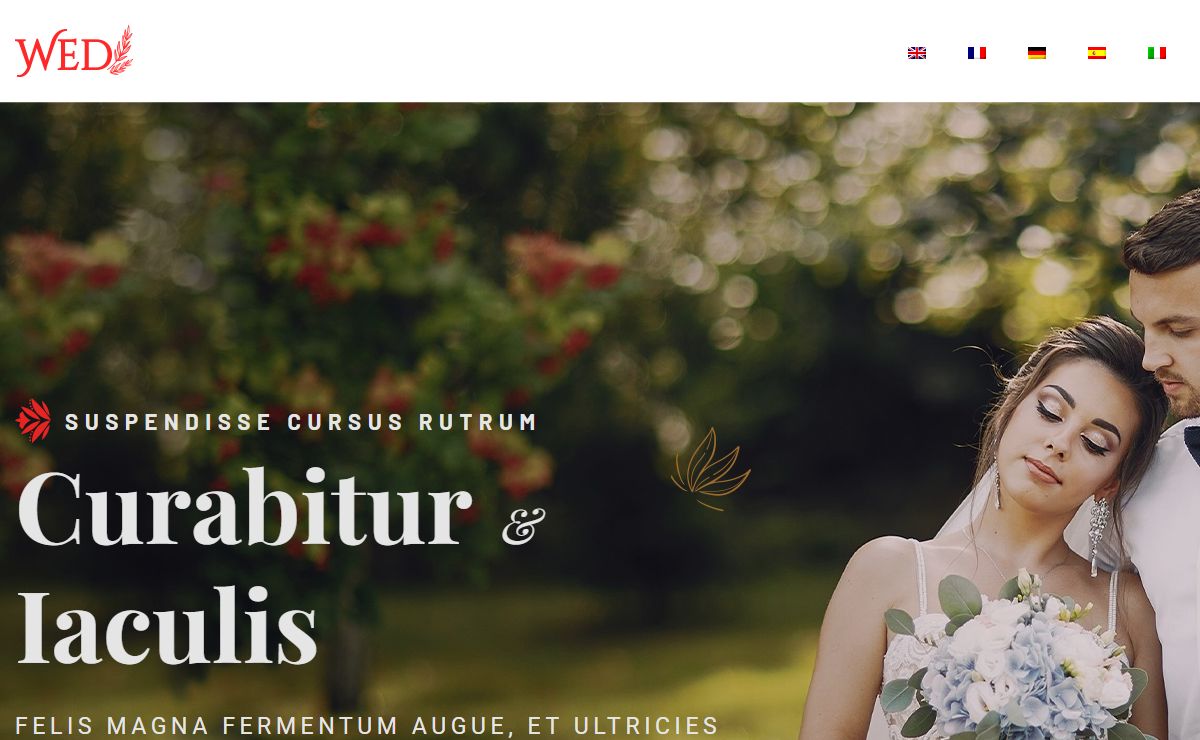Select the French flag language option
The image size is (1200, 740).
click(977, 53)
